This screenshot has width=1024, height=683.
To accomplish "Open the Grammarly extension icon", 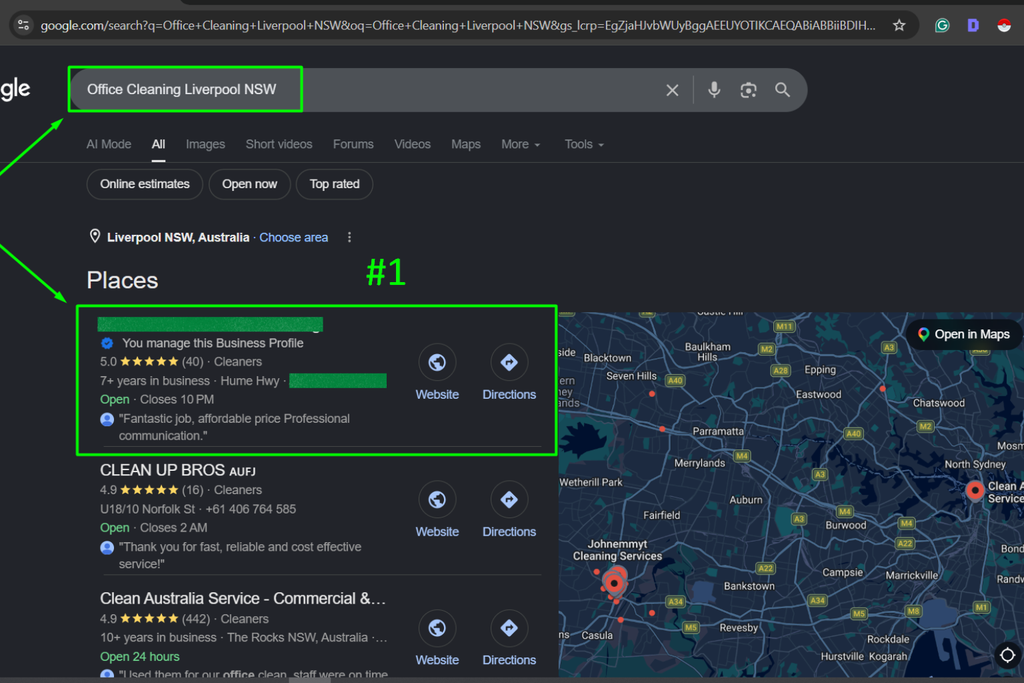I will [x=942, y=25].
